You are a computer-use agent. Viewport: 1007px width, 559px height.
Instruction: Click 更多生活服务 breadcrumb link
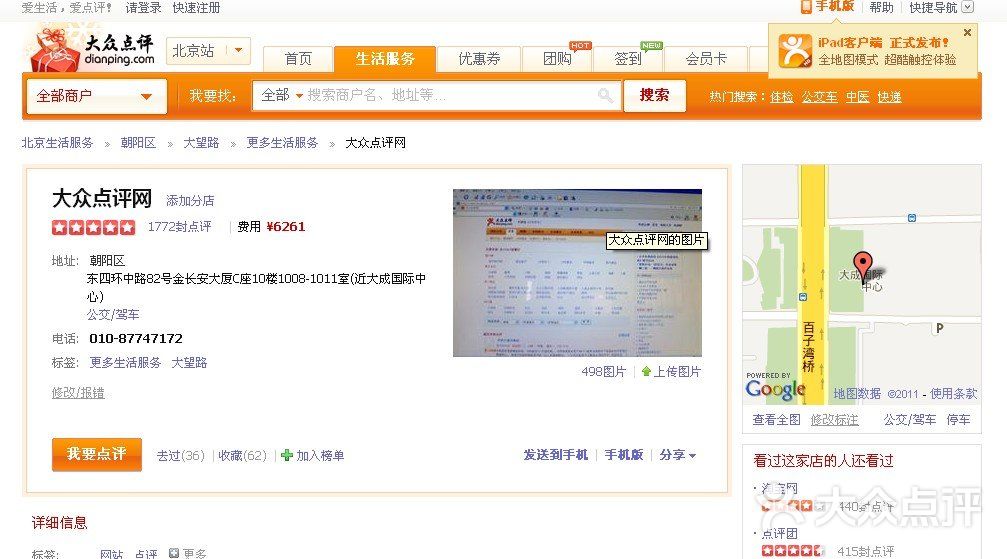(x=282, y=143)
